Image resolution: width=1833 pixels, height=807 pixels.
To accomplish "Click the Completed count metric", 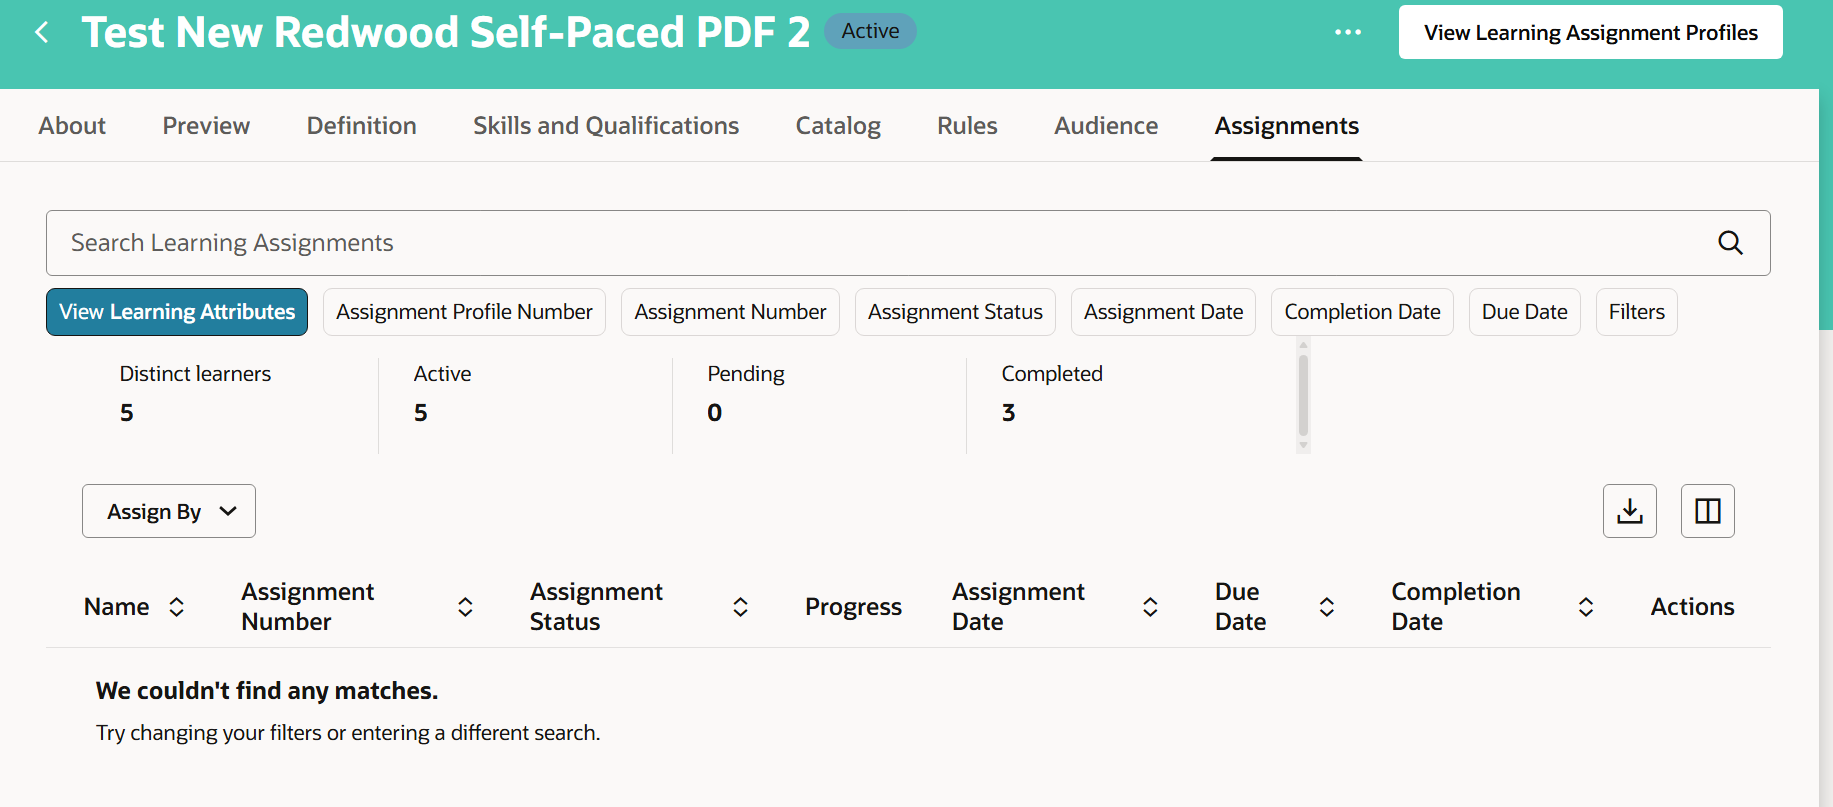I will 1052,394.
